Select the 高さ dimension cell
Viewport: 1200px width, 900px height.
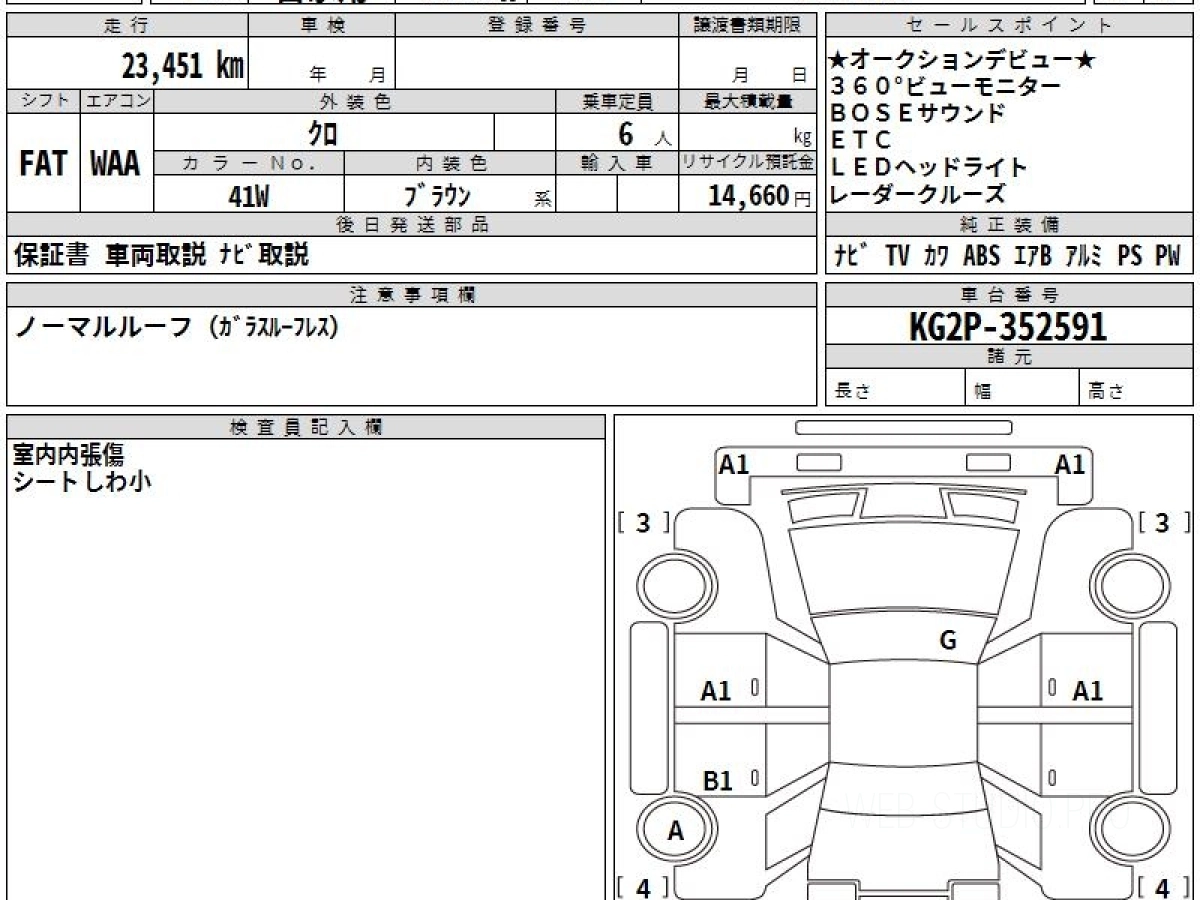pos(1137,389)
